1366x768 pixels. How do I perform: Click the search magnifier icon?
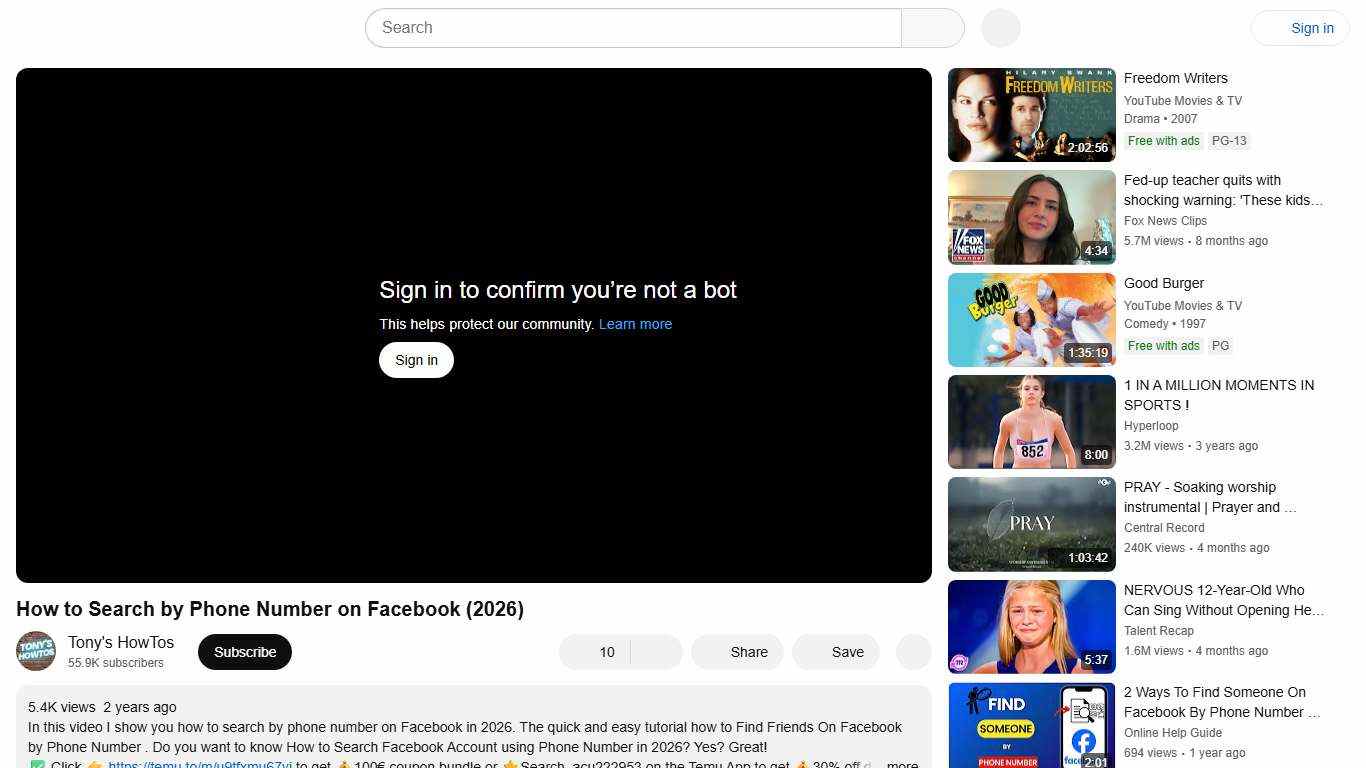931,28
